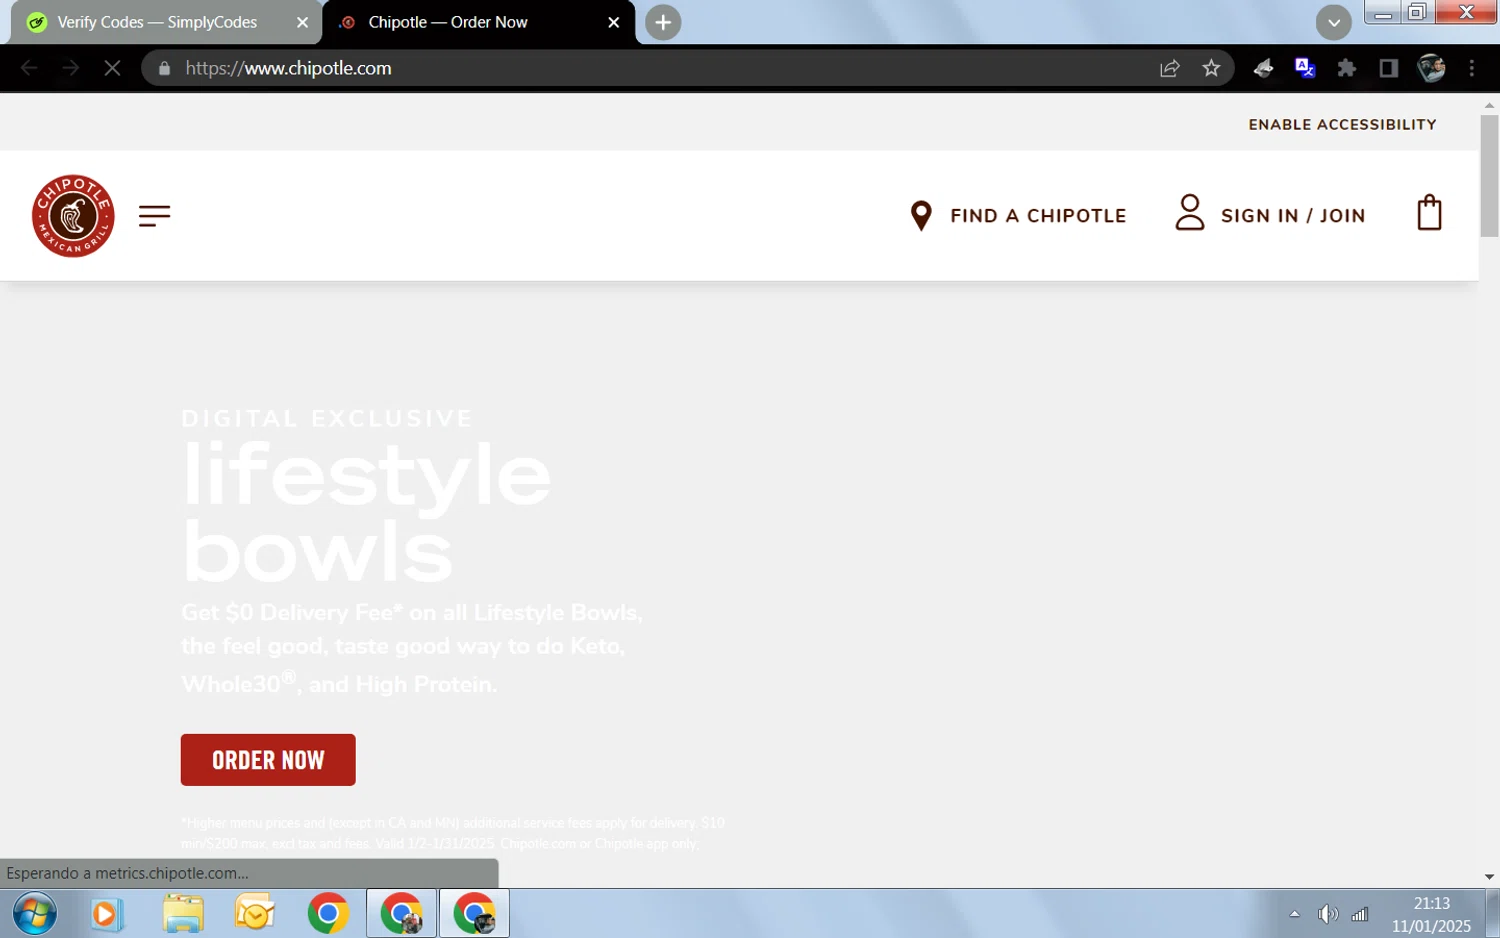Select the Chipotle Order Now tab
The image size is (1500, 938).
coord(478,22)
